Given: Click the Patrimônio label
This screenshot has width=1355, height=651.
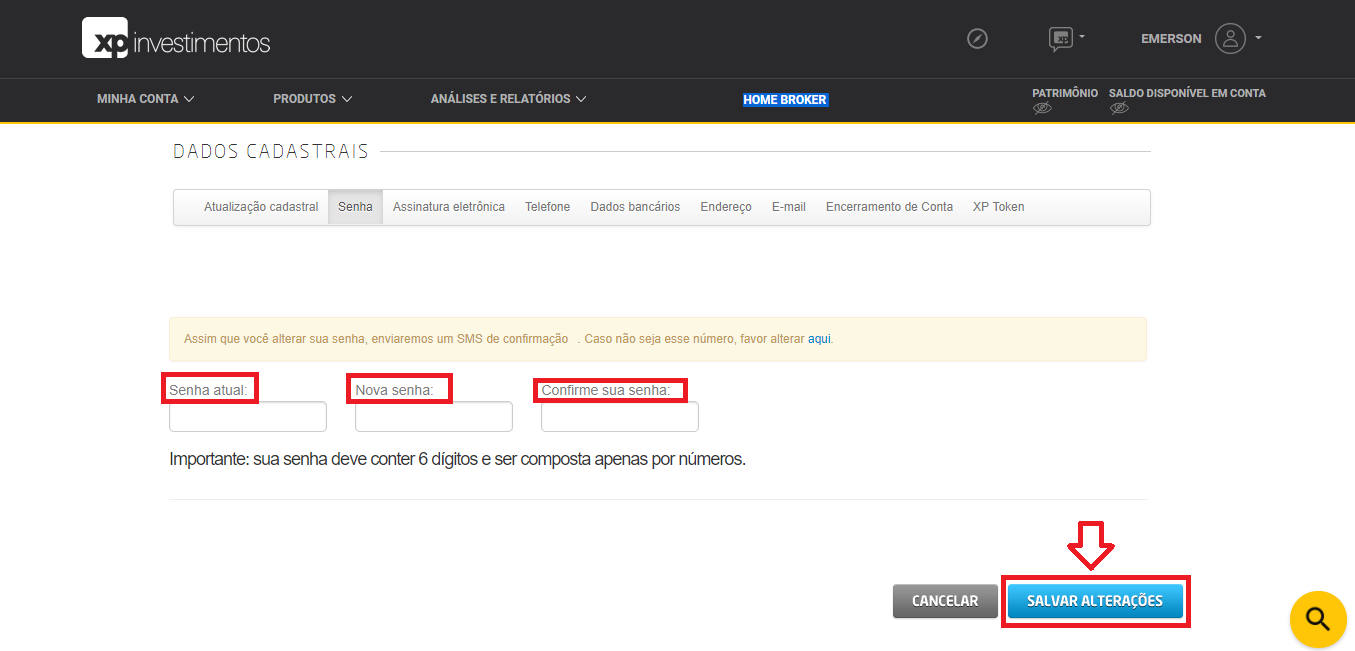Looking at the screenshot, I should [1065, 93].
